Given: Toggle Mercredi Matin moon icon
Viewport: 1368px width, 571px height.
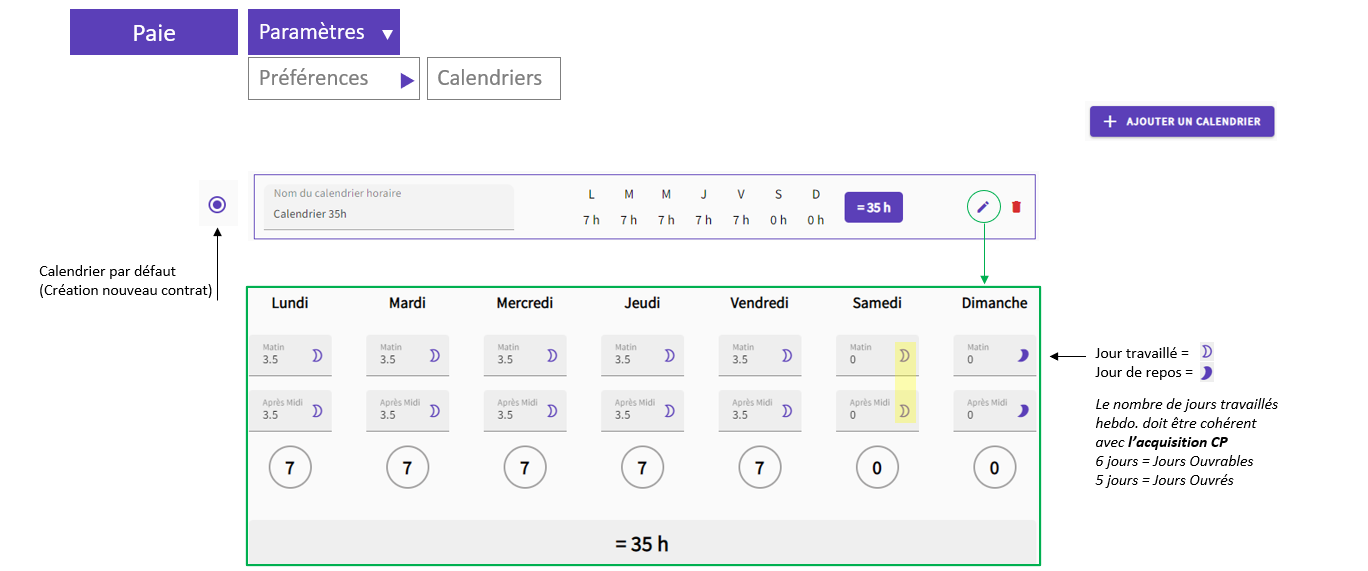Looking at the screenshot, I should click(552, 355).
